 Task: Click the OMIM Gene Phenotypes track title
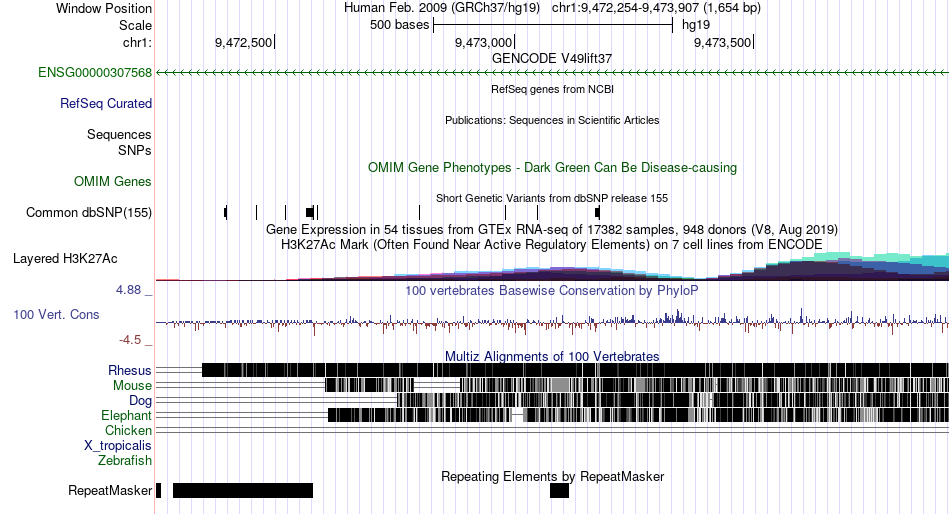point(552,167)
